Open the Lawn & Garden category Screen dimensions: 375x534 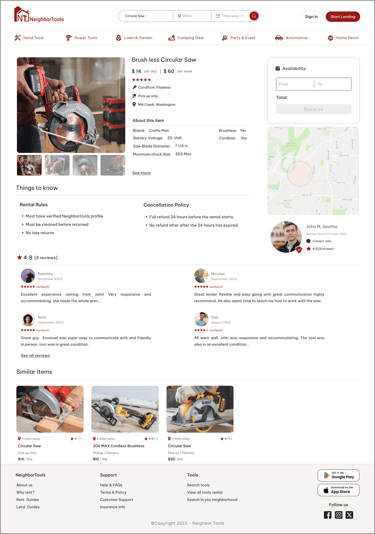pyautogui.click(x=134, y=38)
